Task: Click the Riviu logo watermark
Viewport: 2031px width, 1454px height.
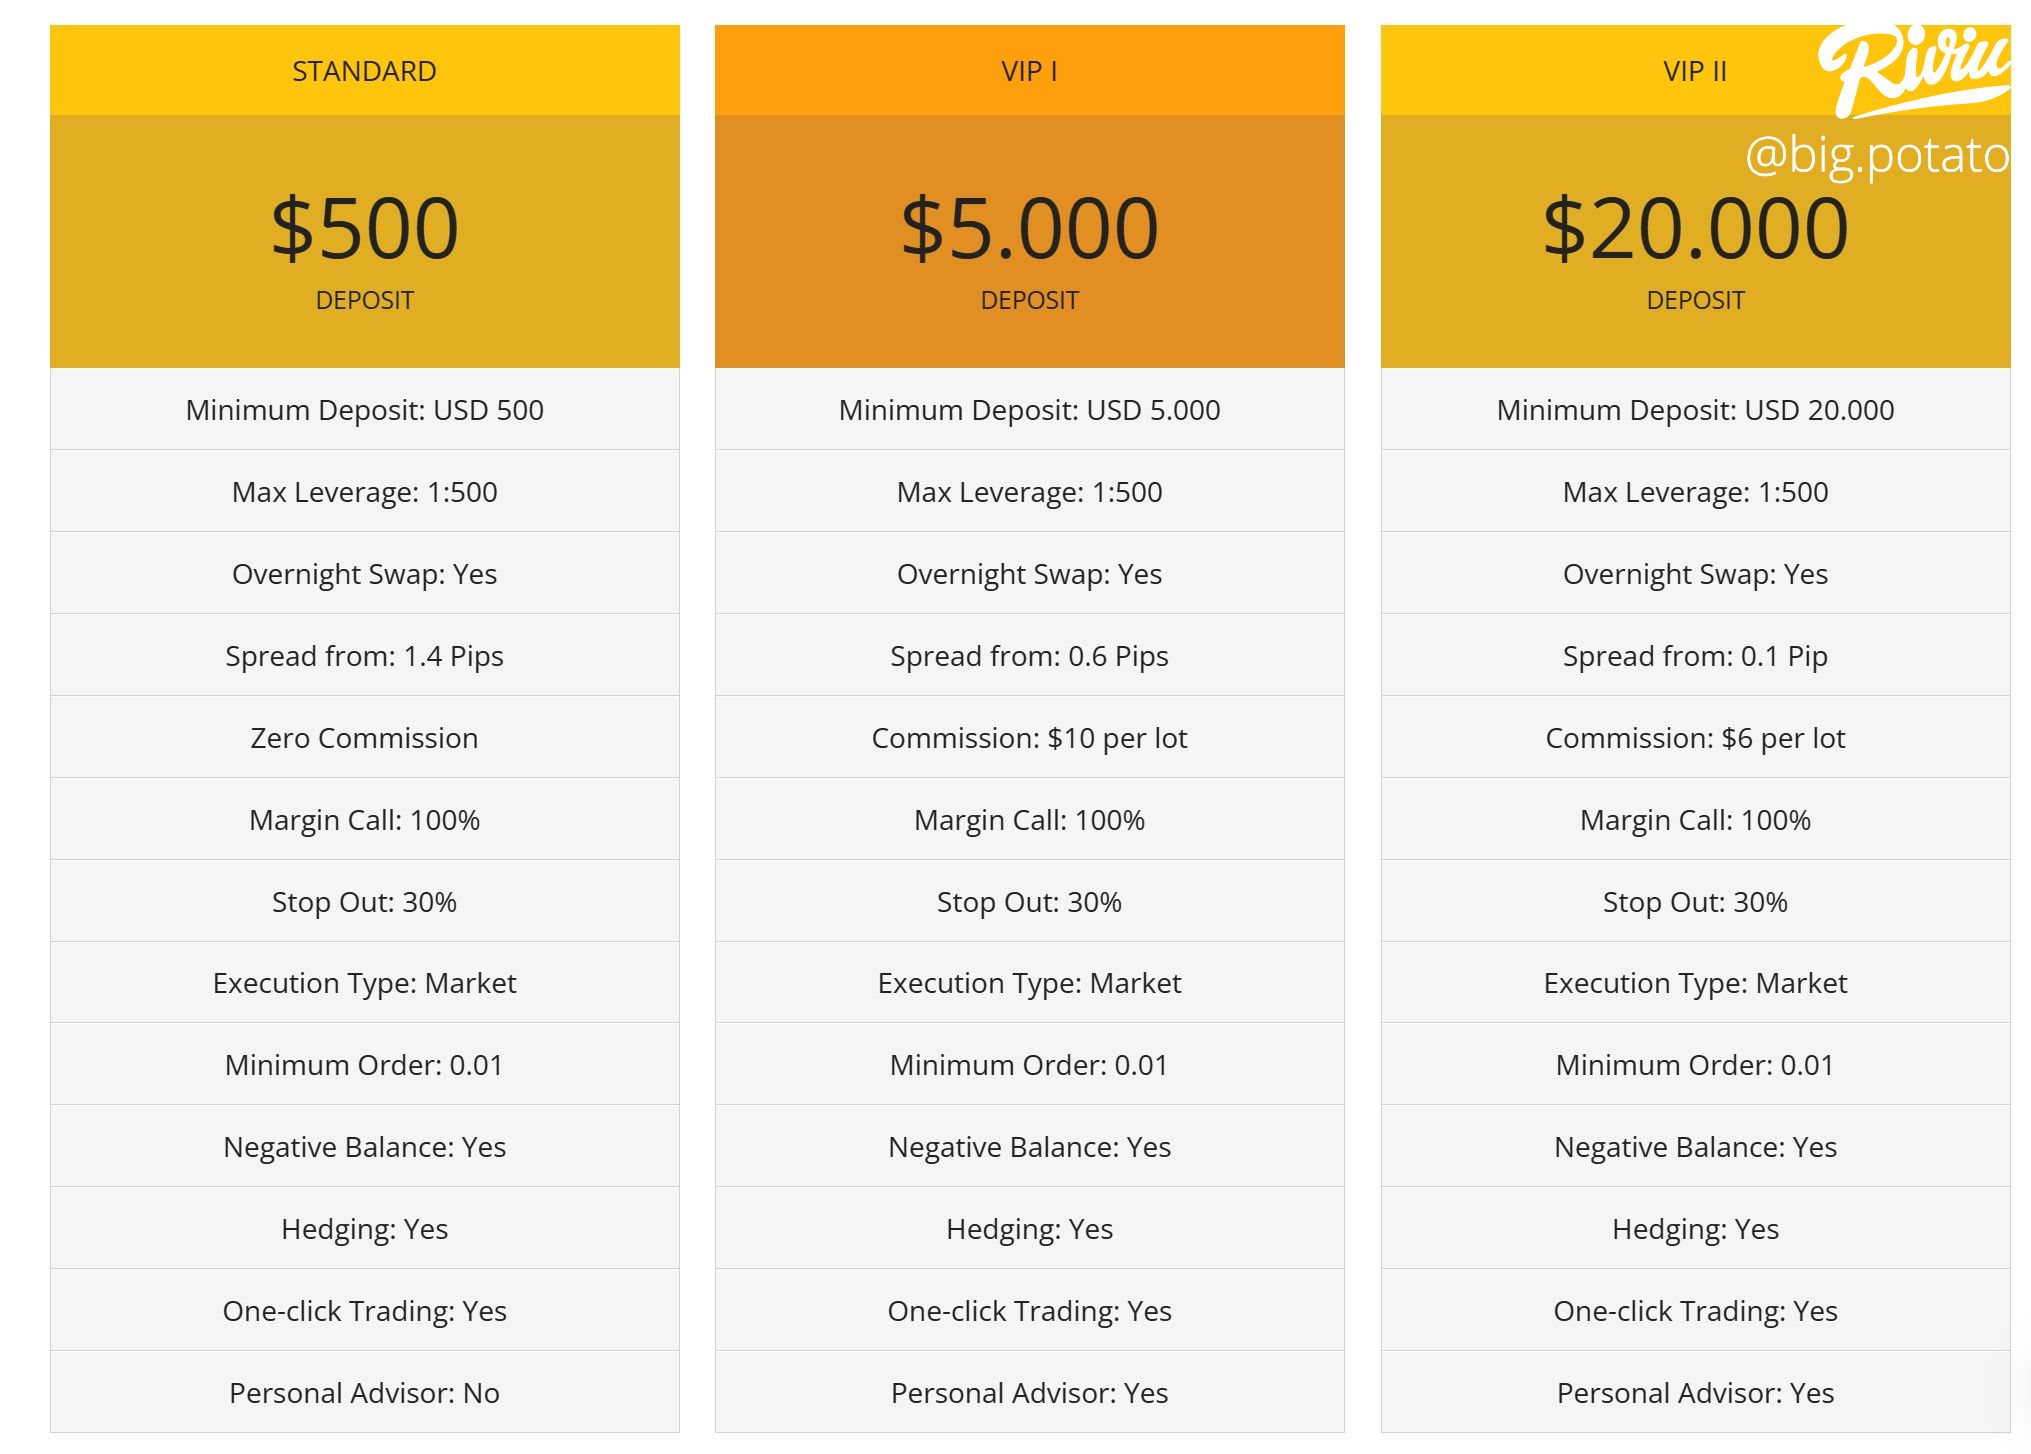Action: [1912, 70]
